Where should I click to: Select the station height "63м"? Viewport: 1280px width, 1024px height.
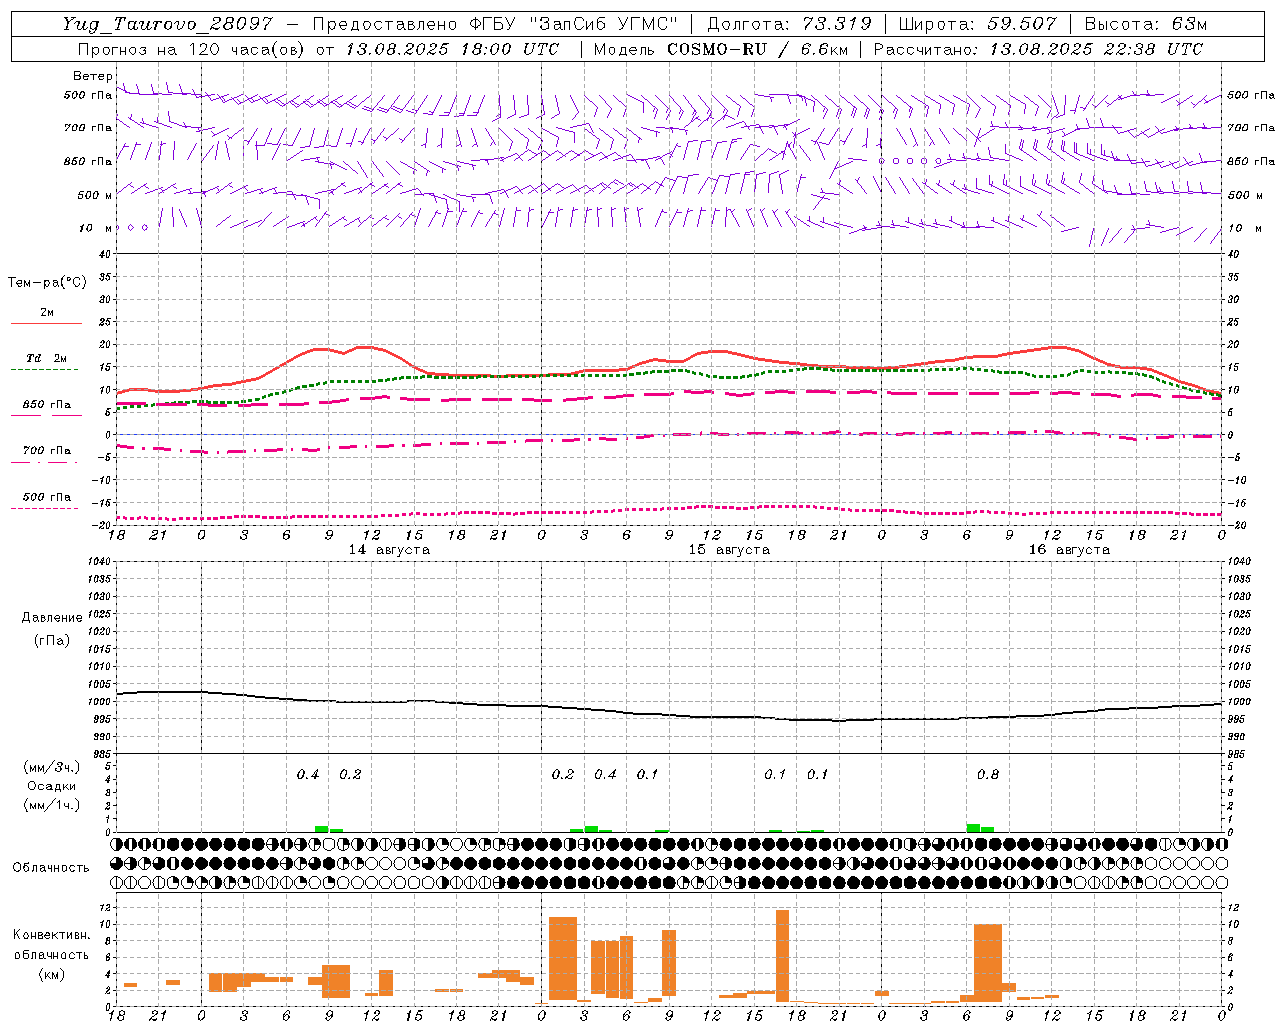point(1190,24)
